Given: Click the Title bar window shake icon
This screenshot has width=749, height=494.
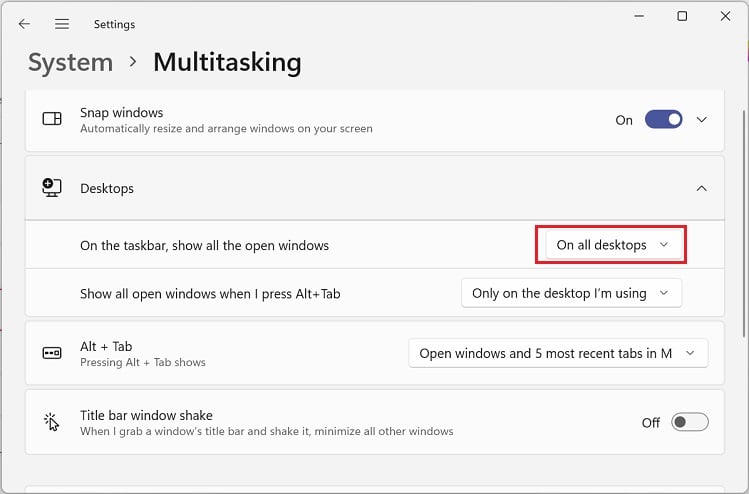Looking at the screenshot, I should click(x=52, y=422).
